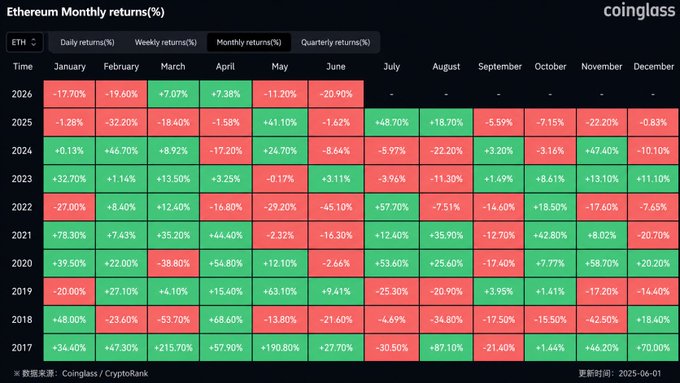Screen dimensions: 680x383
Task: Click the November column header
Action: tap(602, 66)
